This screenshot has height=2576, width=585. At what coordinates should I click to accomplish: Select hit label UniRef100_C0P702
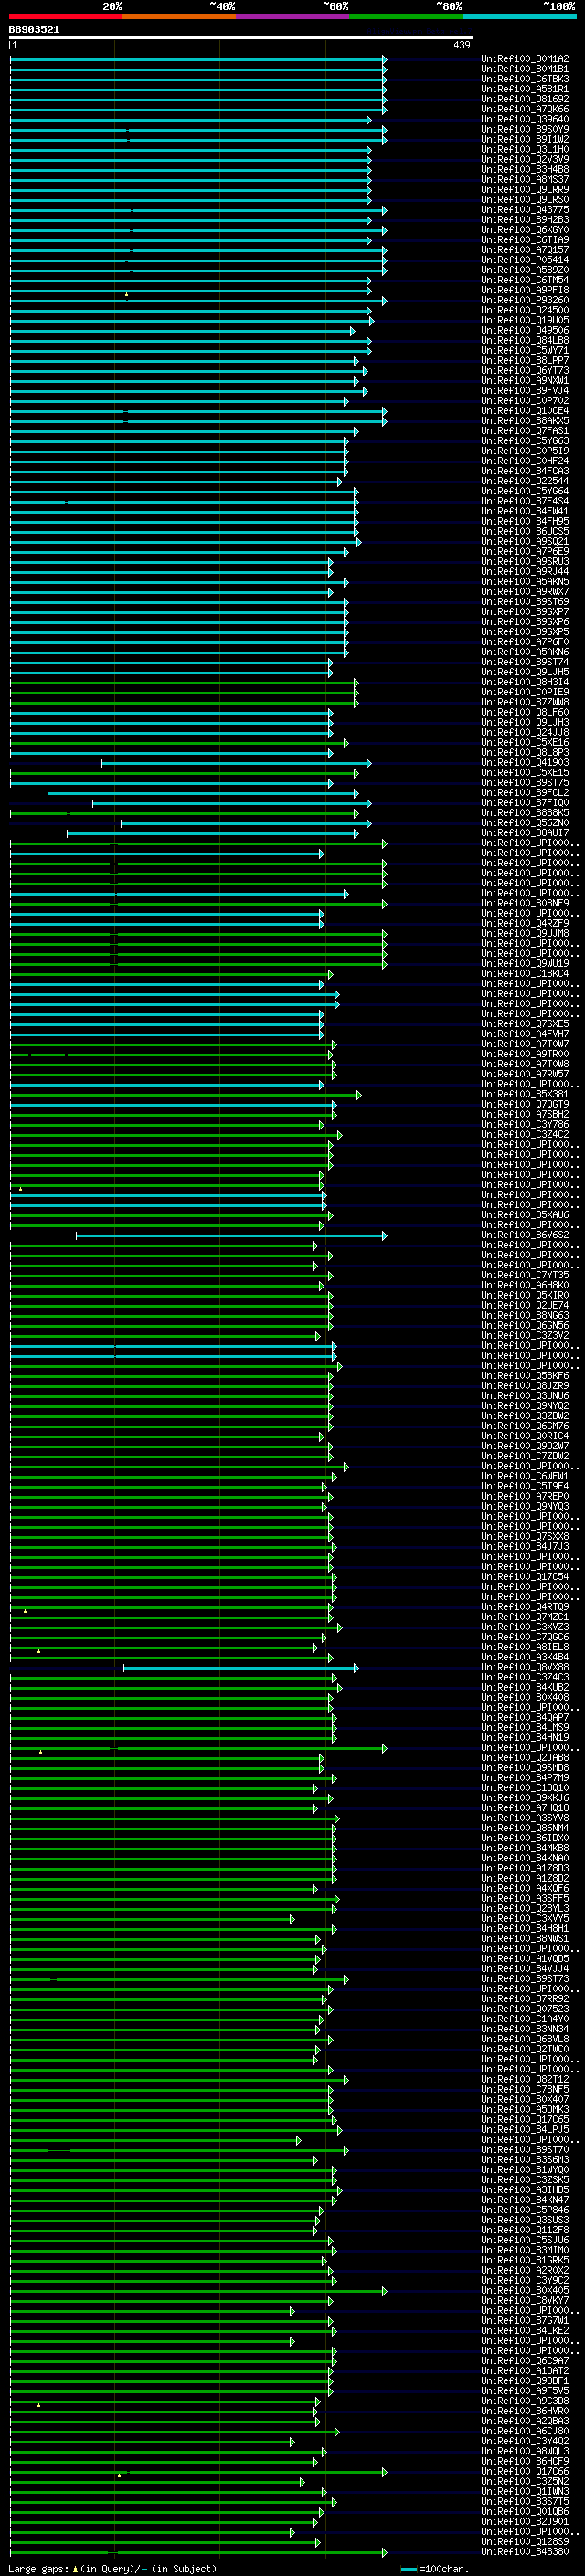525,401
